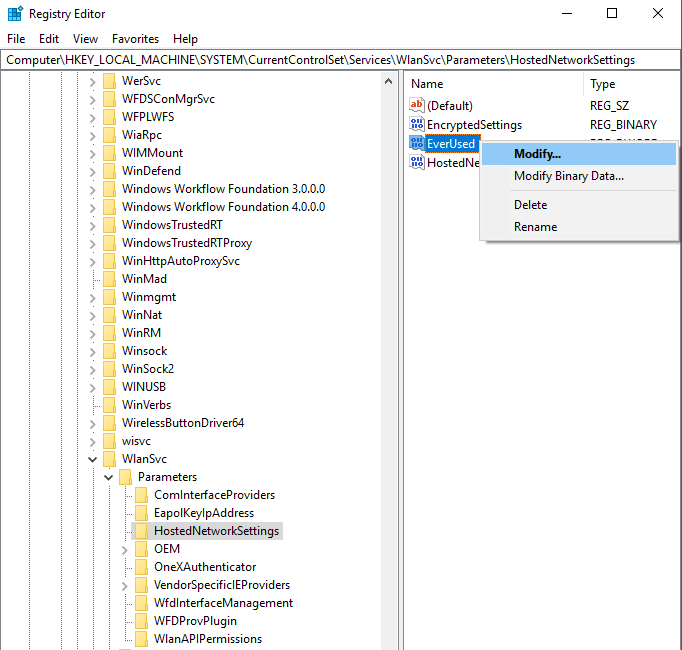The width and height of the screenshot is (682, 650).
Task: Click the WinHttpAutoProxySvc folder icon
Action: coord(110,261)
